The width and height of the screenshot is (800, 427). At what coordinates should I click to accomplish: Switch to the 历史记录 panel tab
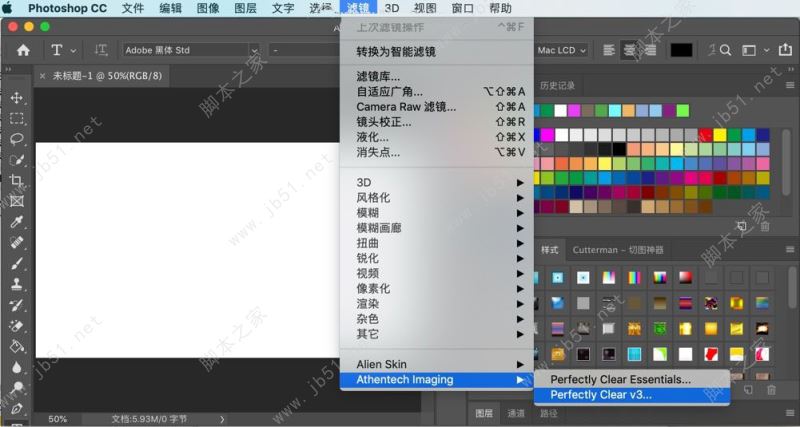[557, 85]
